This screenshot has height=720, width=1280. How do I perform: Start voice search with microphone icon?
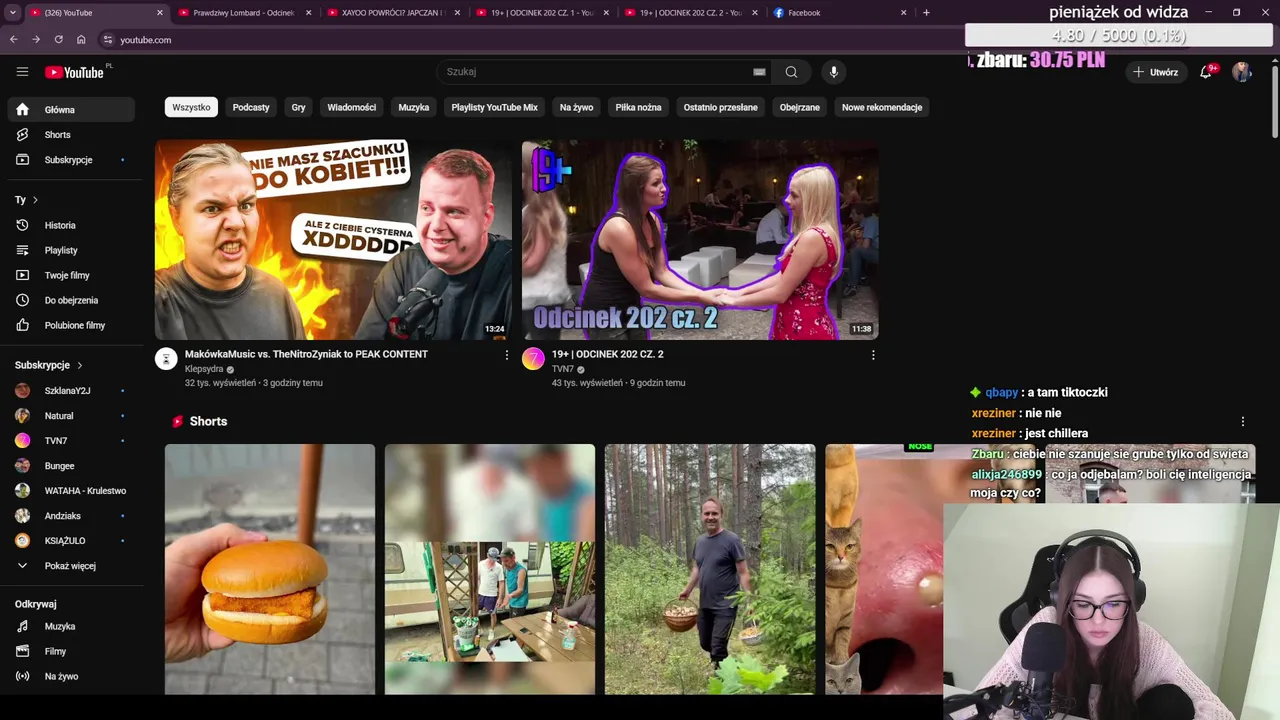coord(833,72)
